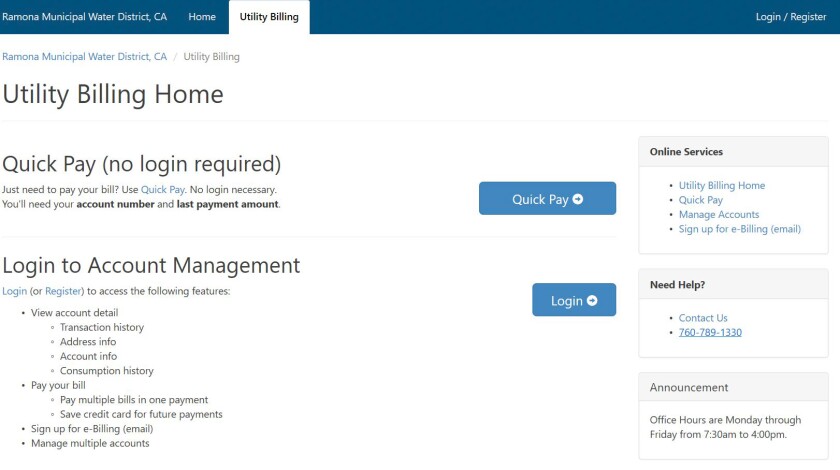
Task: Select Quick Pay in Online Services list
Action: click(700, 200)
